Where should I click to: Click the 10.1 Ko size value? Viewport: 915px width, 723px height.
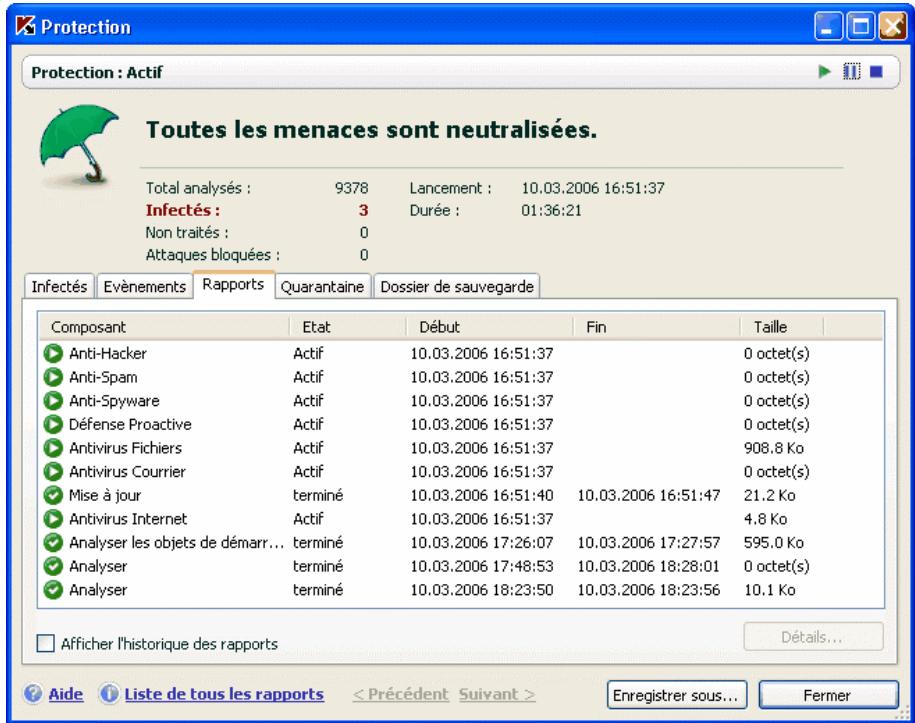point(770,590)
